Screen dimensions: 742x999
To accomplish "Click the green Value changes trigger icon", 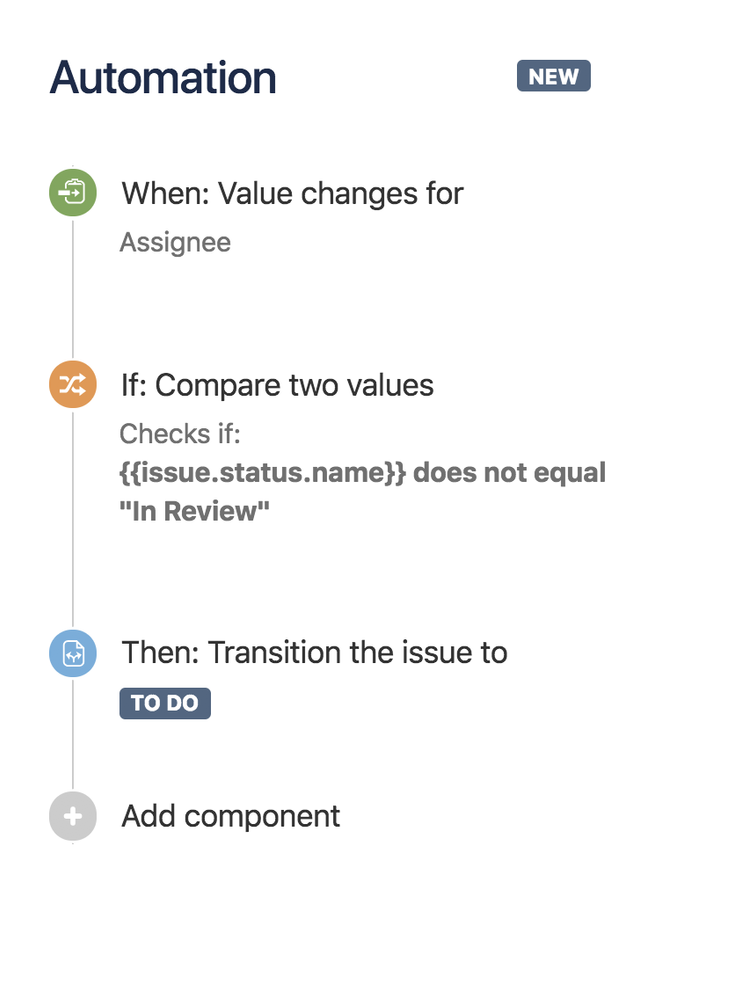I will 71,193.
